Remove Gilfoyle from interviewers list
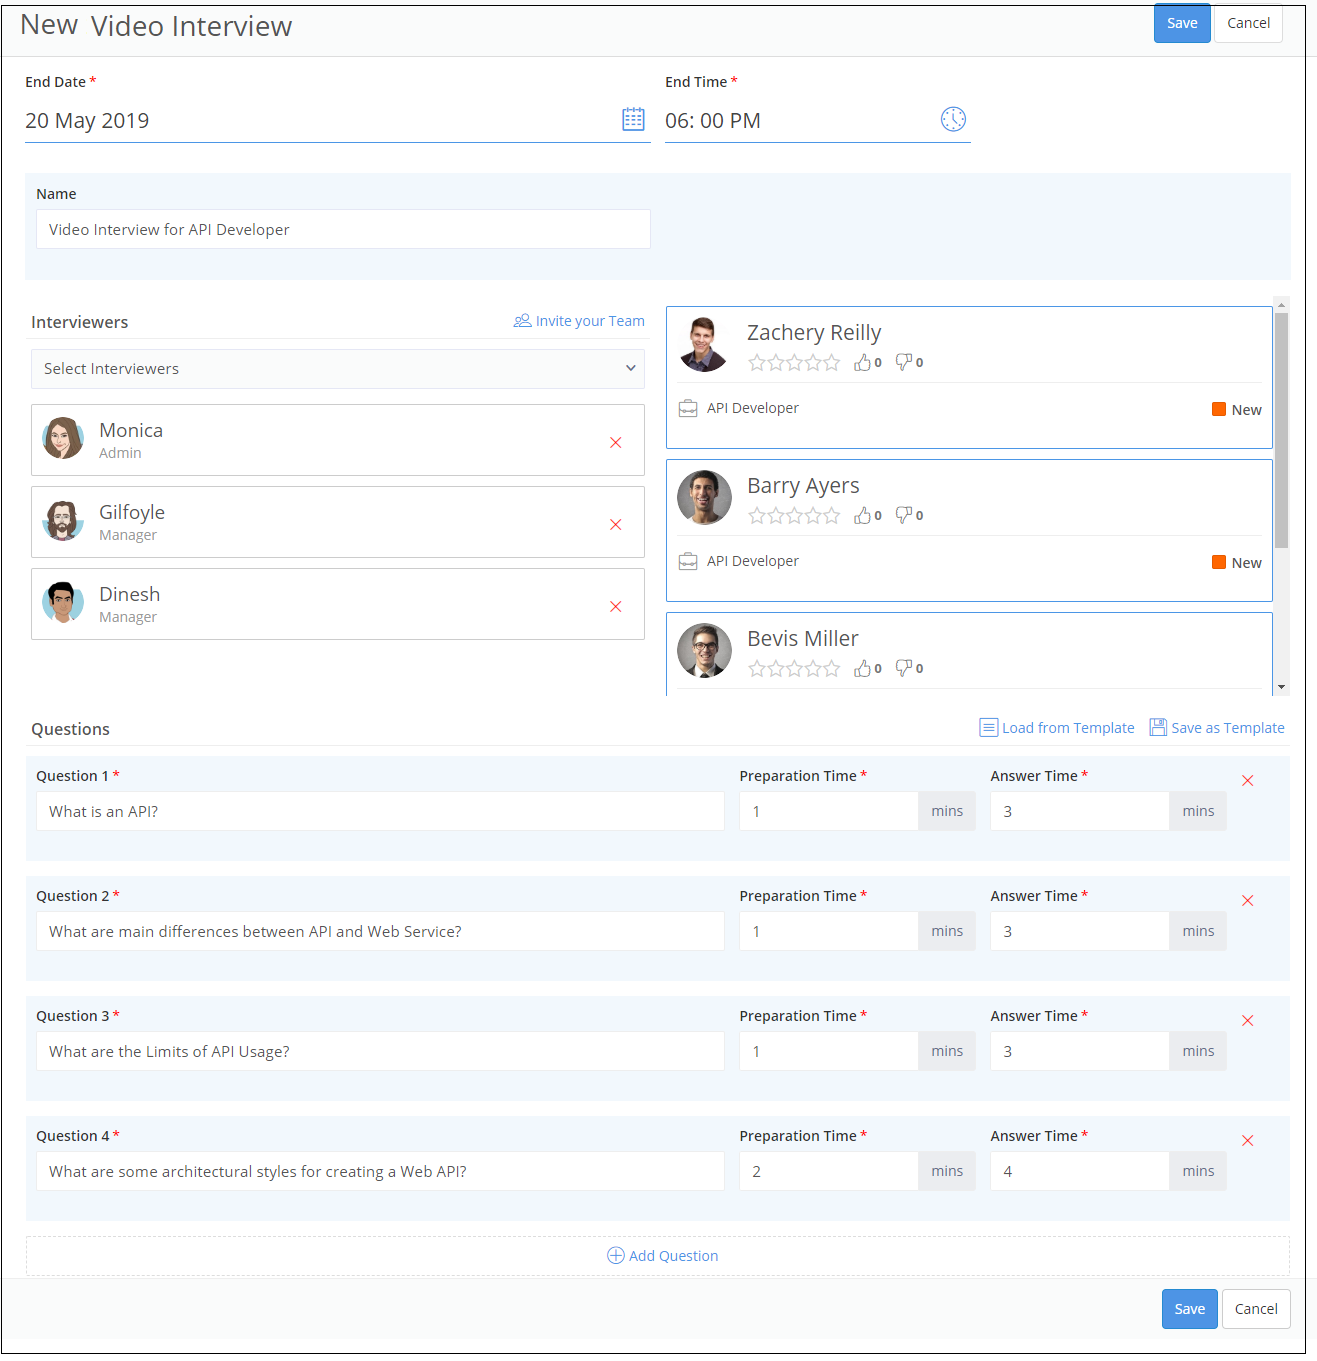Screen dimensions: 1317x1361 (616, 524)
